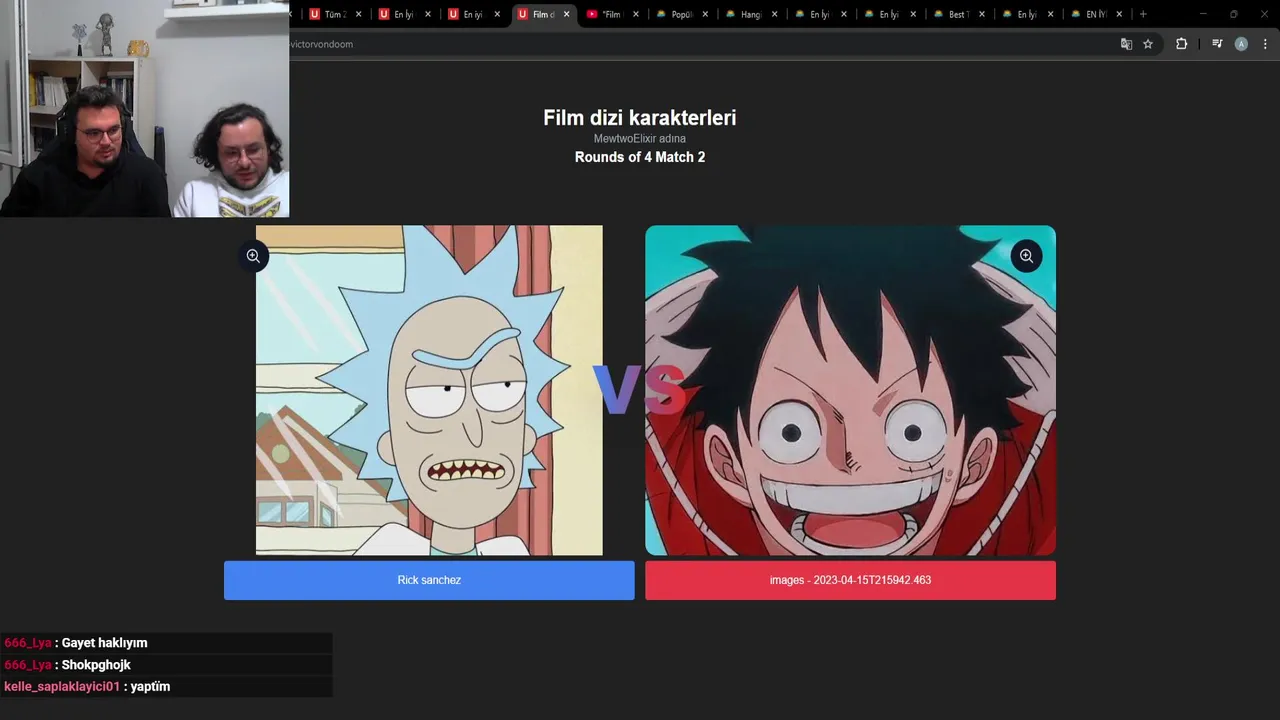Click kelle_saplaklayici01's chat message 'yaptım'
This screenshot has height=720, width=1280.
click(150, 687)
